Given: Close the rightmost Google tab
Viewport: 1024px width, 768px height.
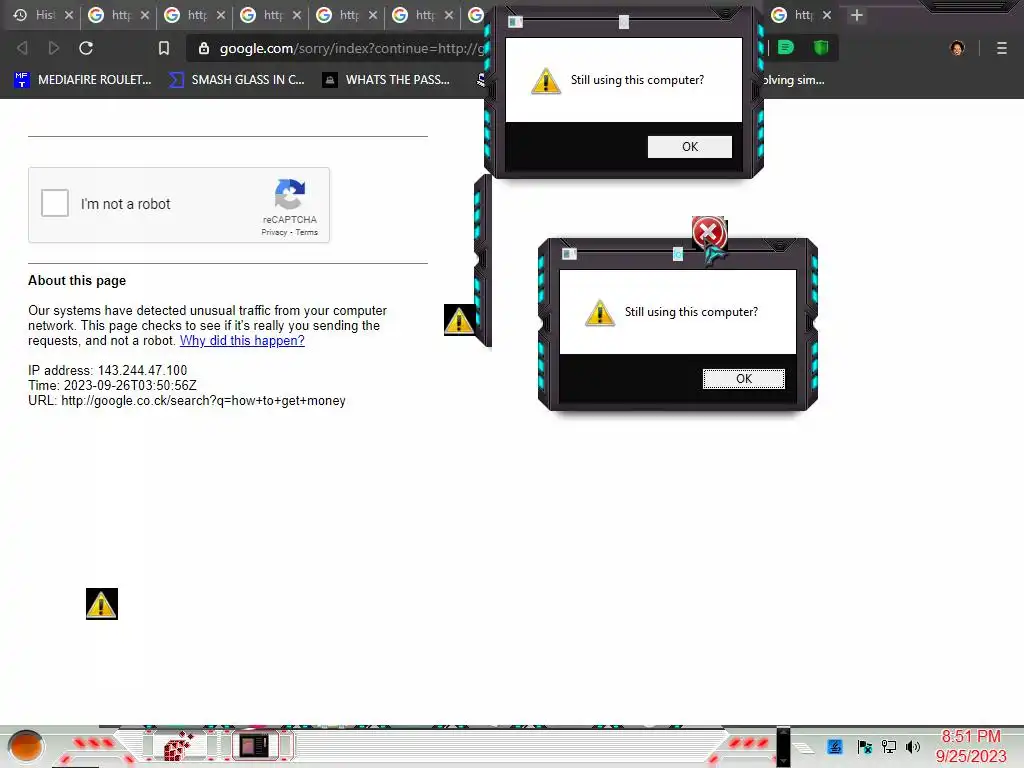Looking at the screenshot, I should [x=827, y=15].
